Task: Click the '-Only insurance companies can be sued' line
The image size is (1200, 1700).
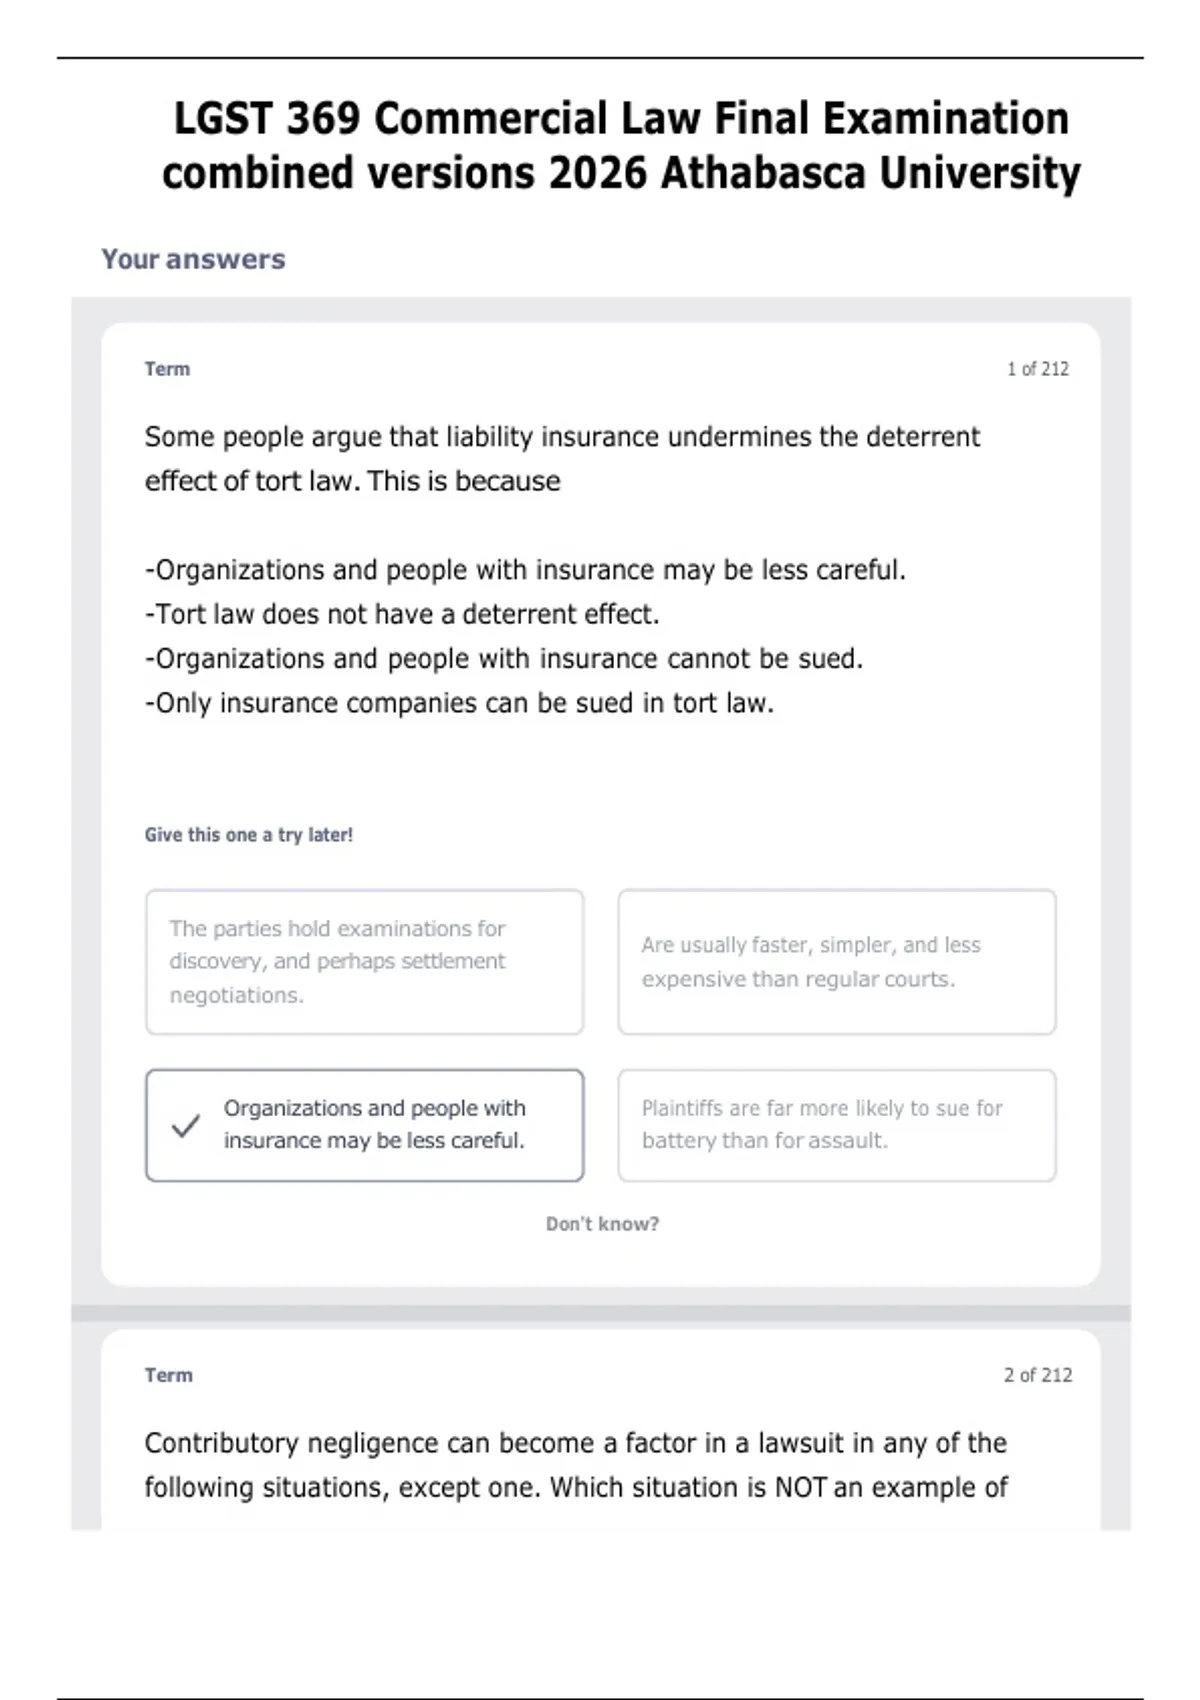Action: pyautogui.click(x=460, y=703)
